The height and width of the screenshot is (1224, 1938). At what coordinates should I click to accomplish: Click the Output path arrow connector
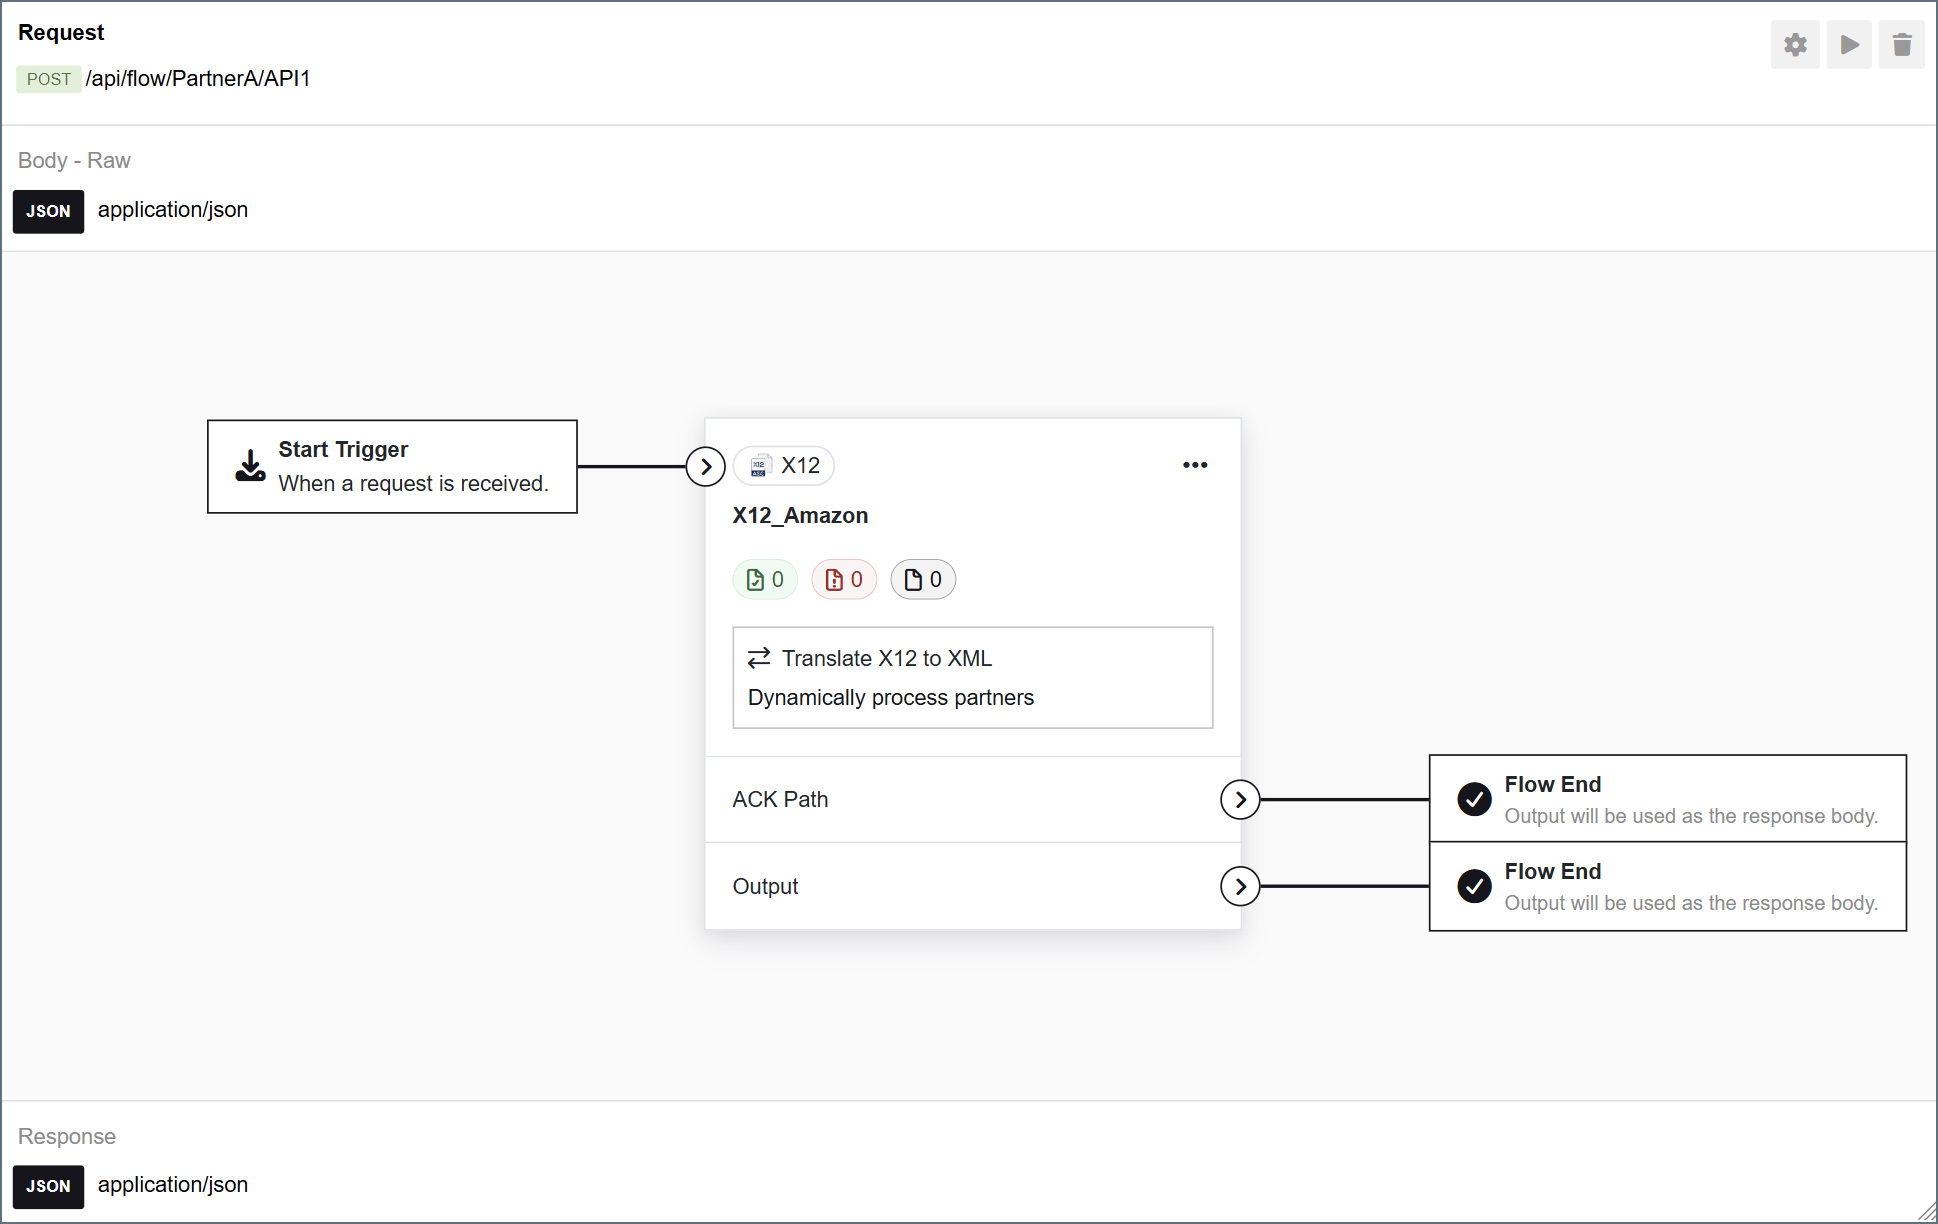tap(1240, 887)
